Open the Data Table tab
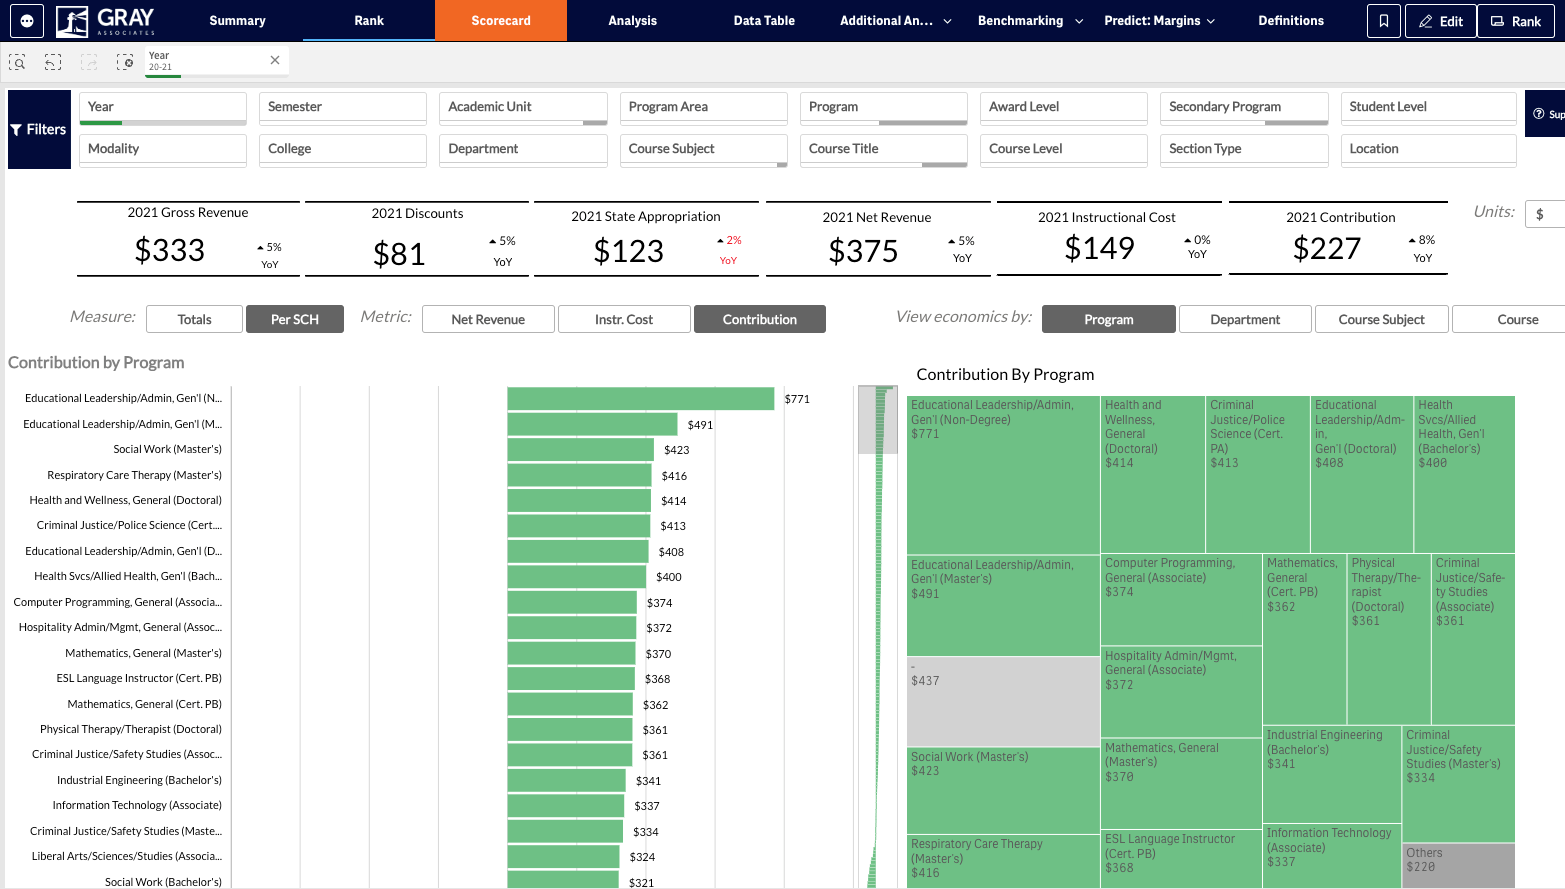1565x889 pixels. coord(764,21)
